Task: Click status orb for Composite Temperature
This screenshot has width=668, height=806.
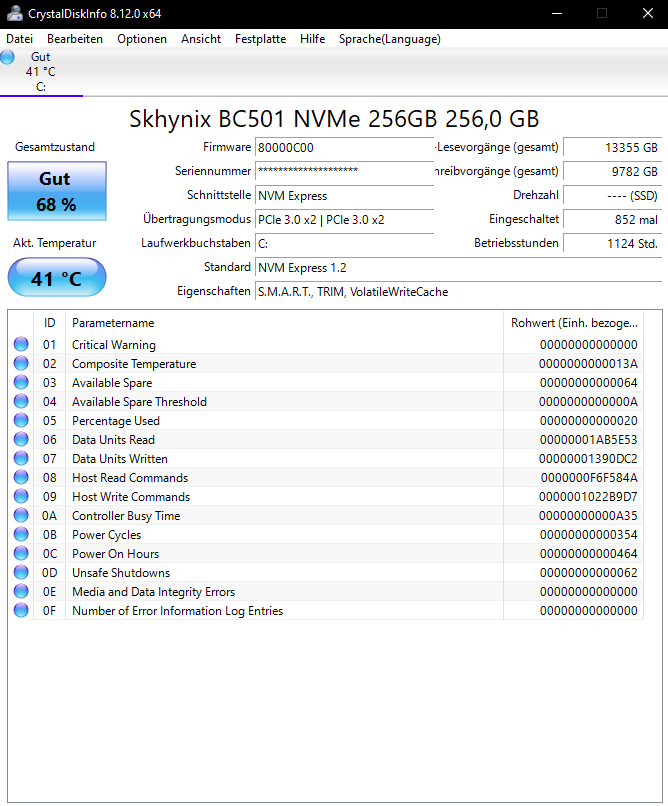Action: click(x=21, y=363)
